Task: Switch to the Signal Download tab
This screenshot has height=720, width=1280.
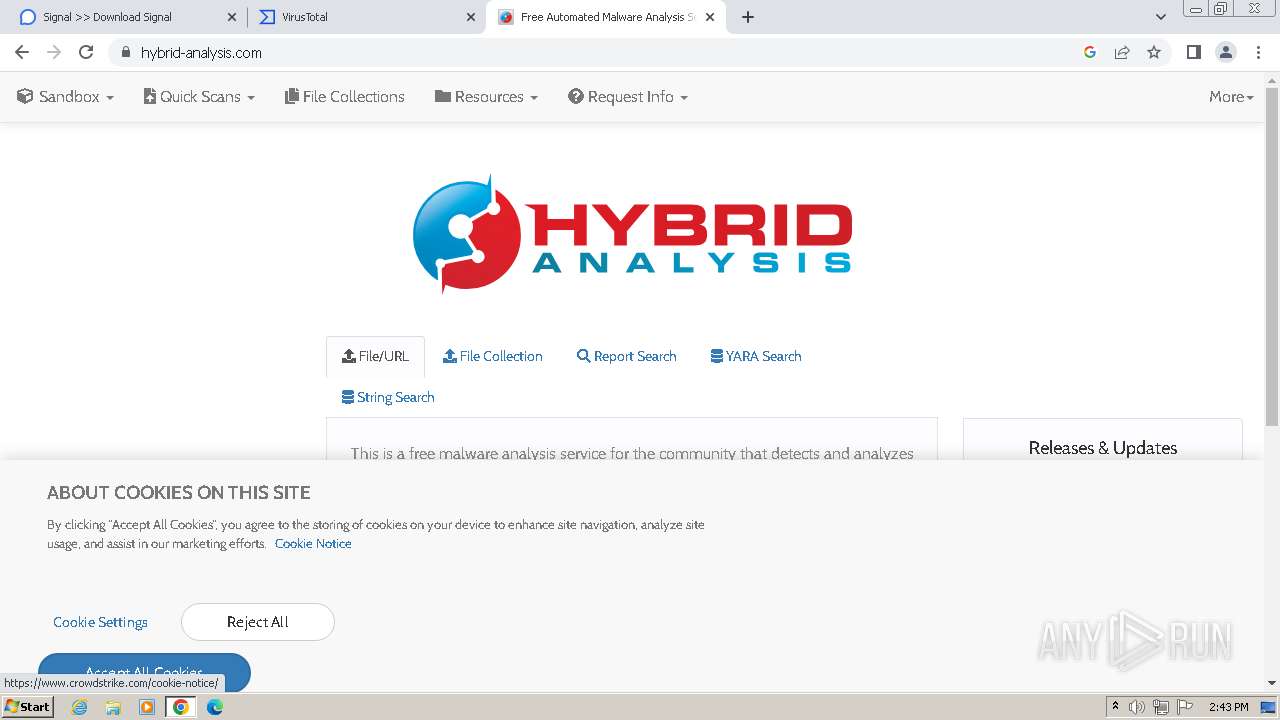Action: (x=125, y=17)
